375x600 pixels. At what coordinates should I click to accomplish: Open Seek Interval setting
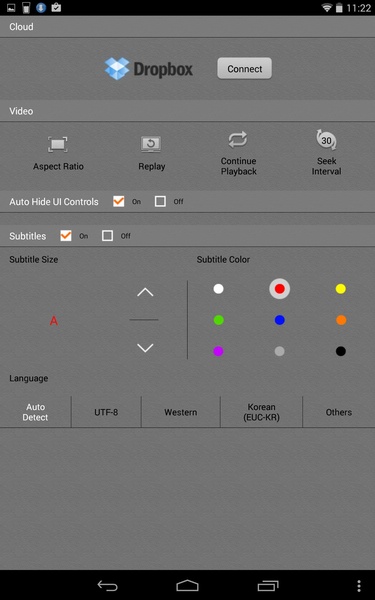[x=326, y=152]
